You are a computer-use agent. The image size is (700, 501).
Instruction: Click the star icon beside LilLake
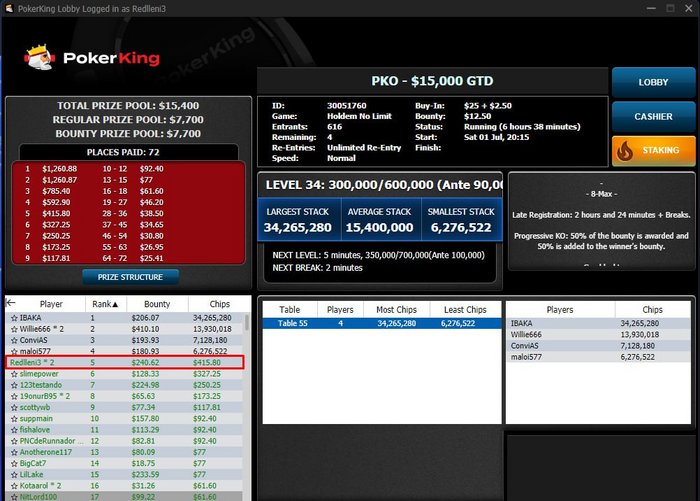(14, 475)
